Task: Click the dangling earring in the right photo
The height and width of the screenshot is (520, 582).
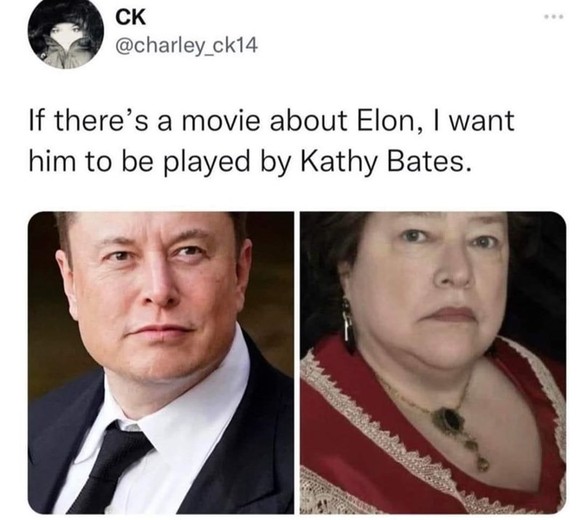Action: (x=347, y=322)
